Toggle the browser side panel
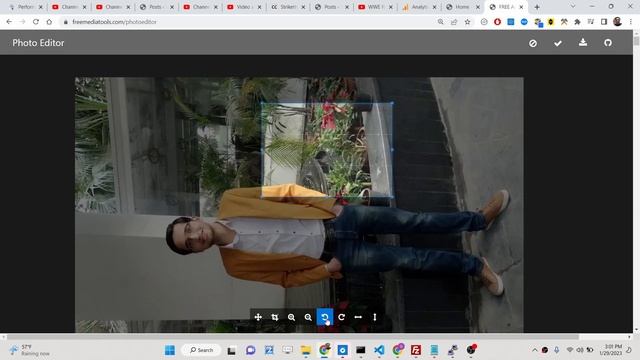The image size is (640, 360). [x=604, y=22]
